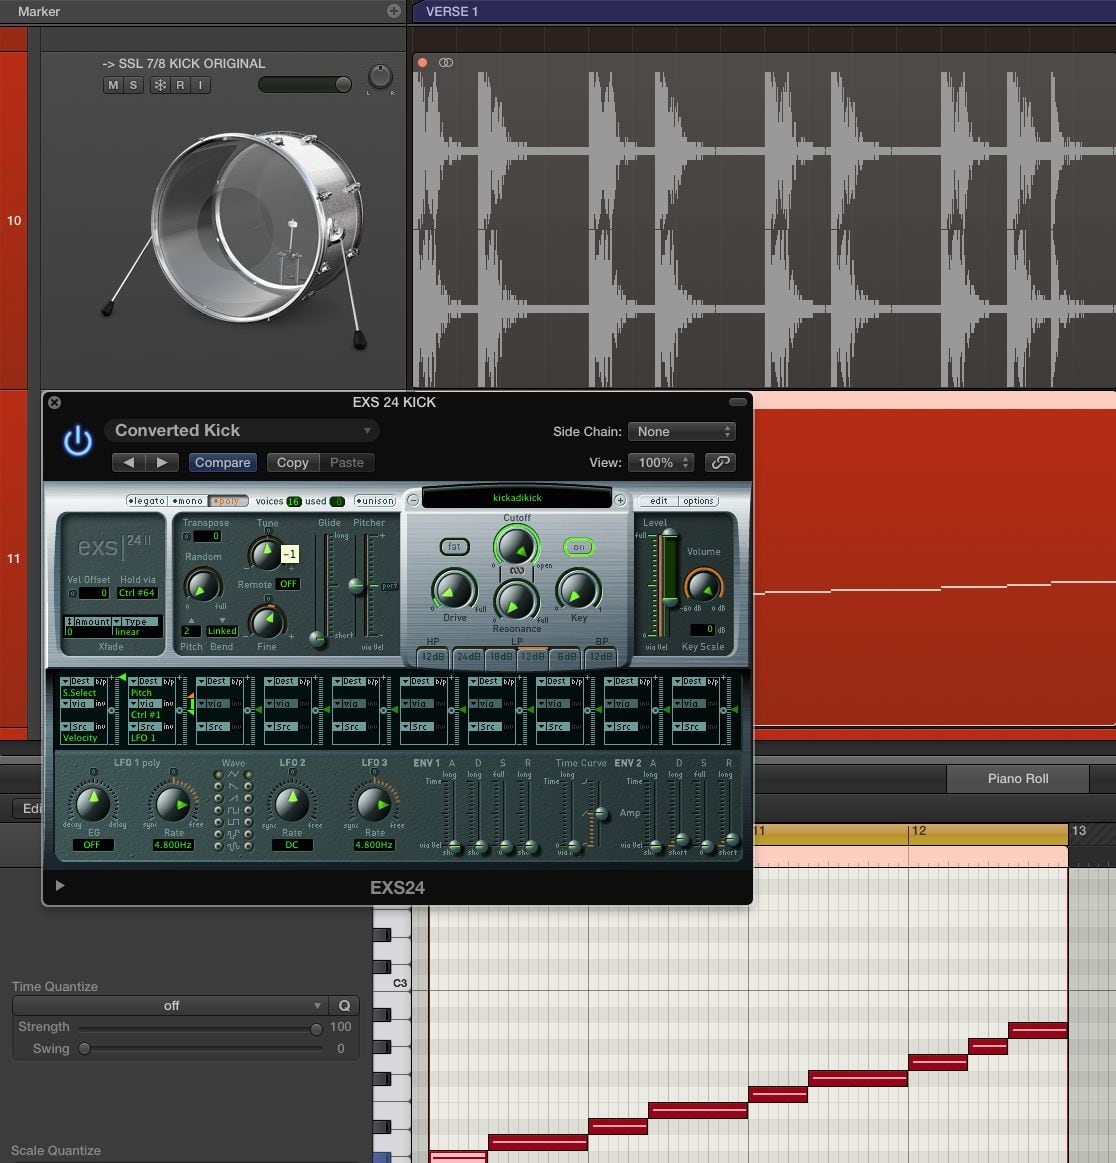Select the LP 24dB filter mode
This screenshot has width=1116, height=1163.
[469, 656]
